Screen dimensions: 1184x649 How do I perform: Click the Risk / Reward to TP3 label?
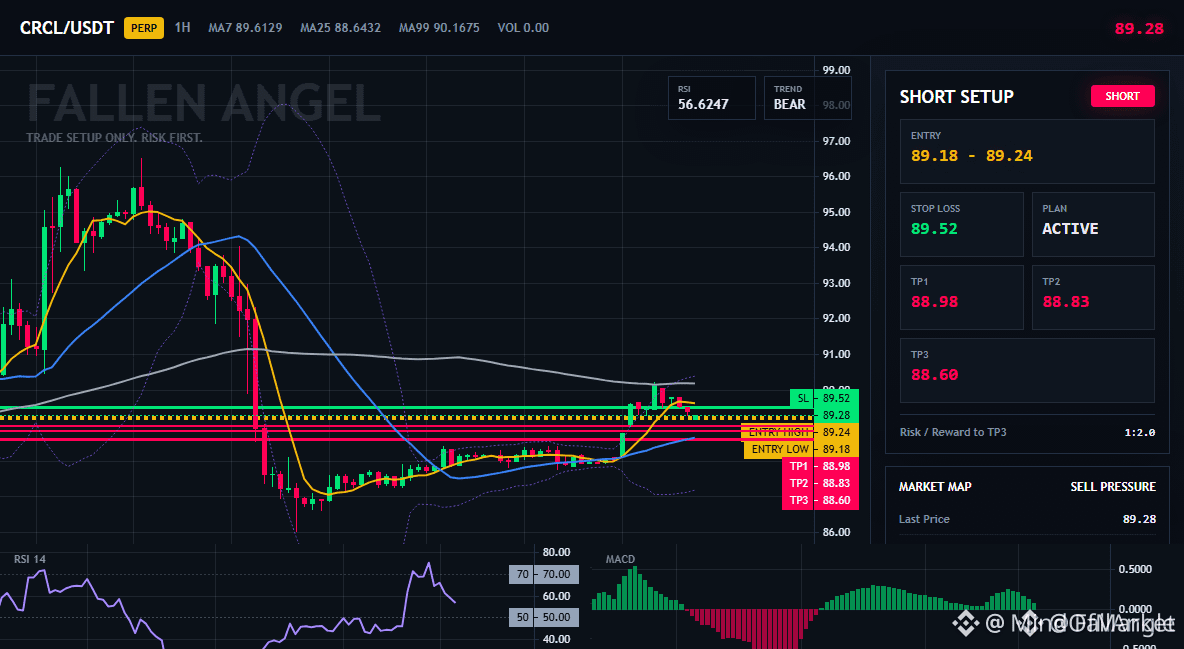click(x=953, y=432)
